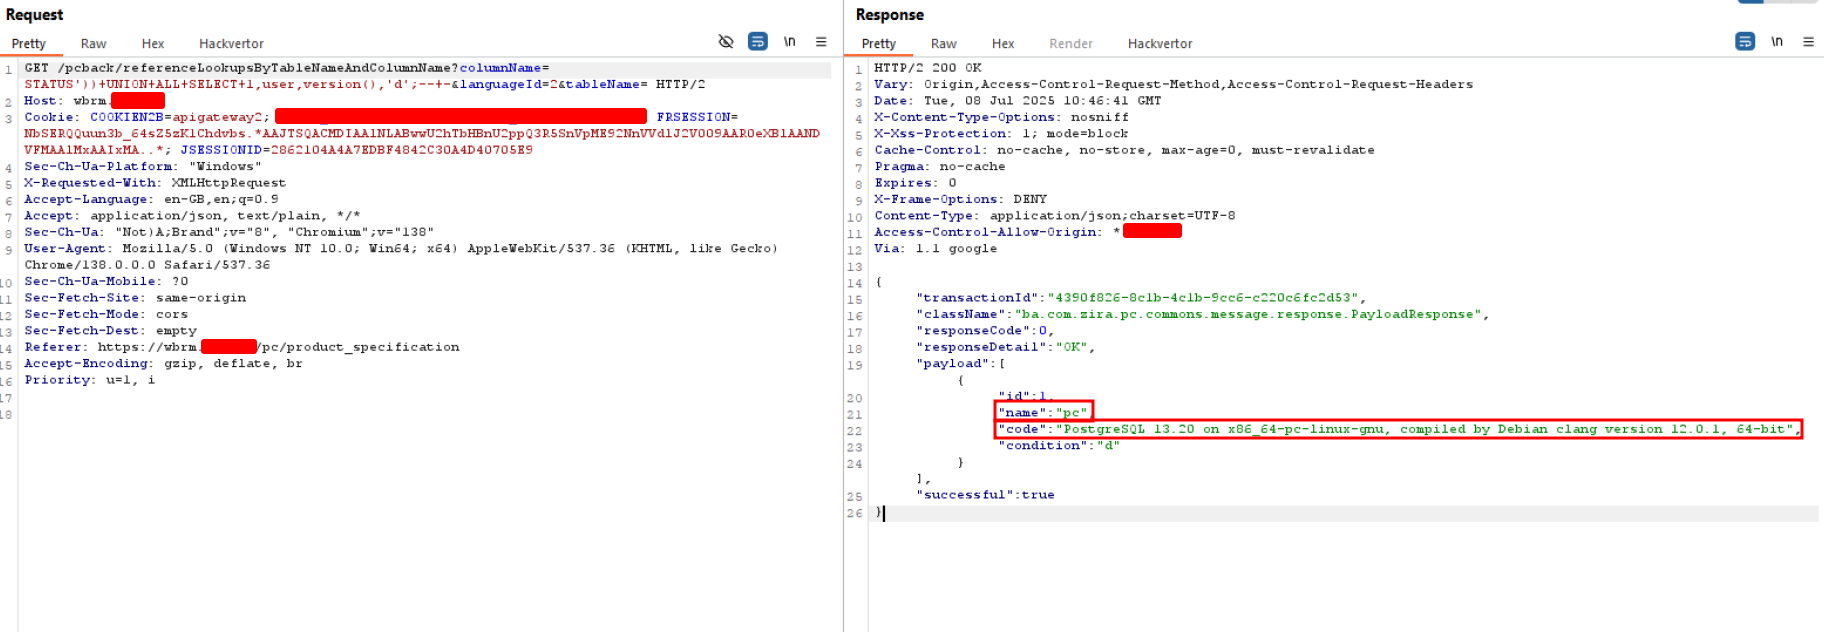The image size is (1824, 632).
Task: Switch Request view to Raw tab
Action: pyautogui.click(x=93, y=44)
